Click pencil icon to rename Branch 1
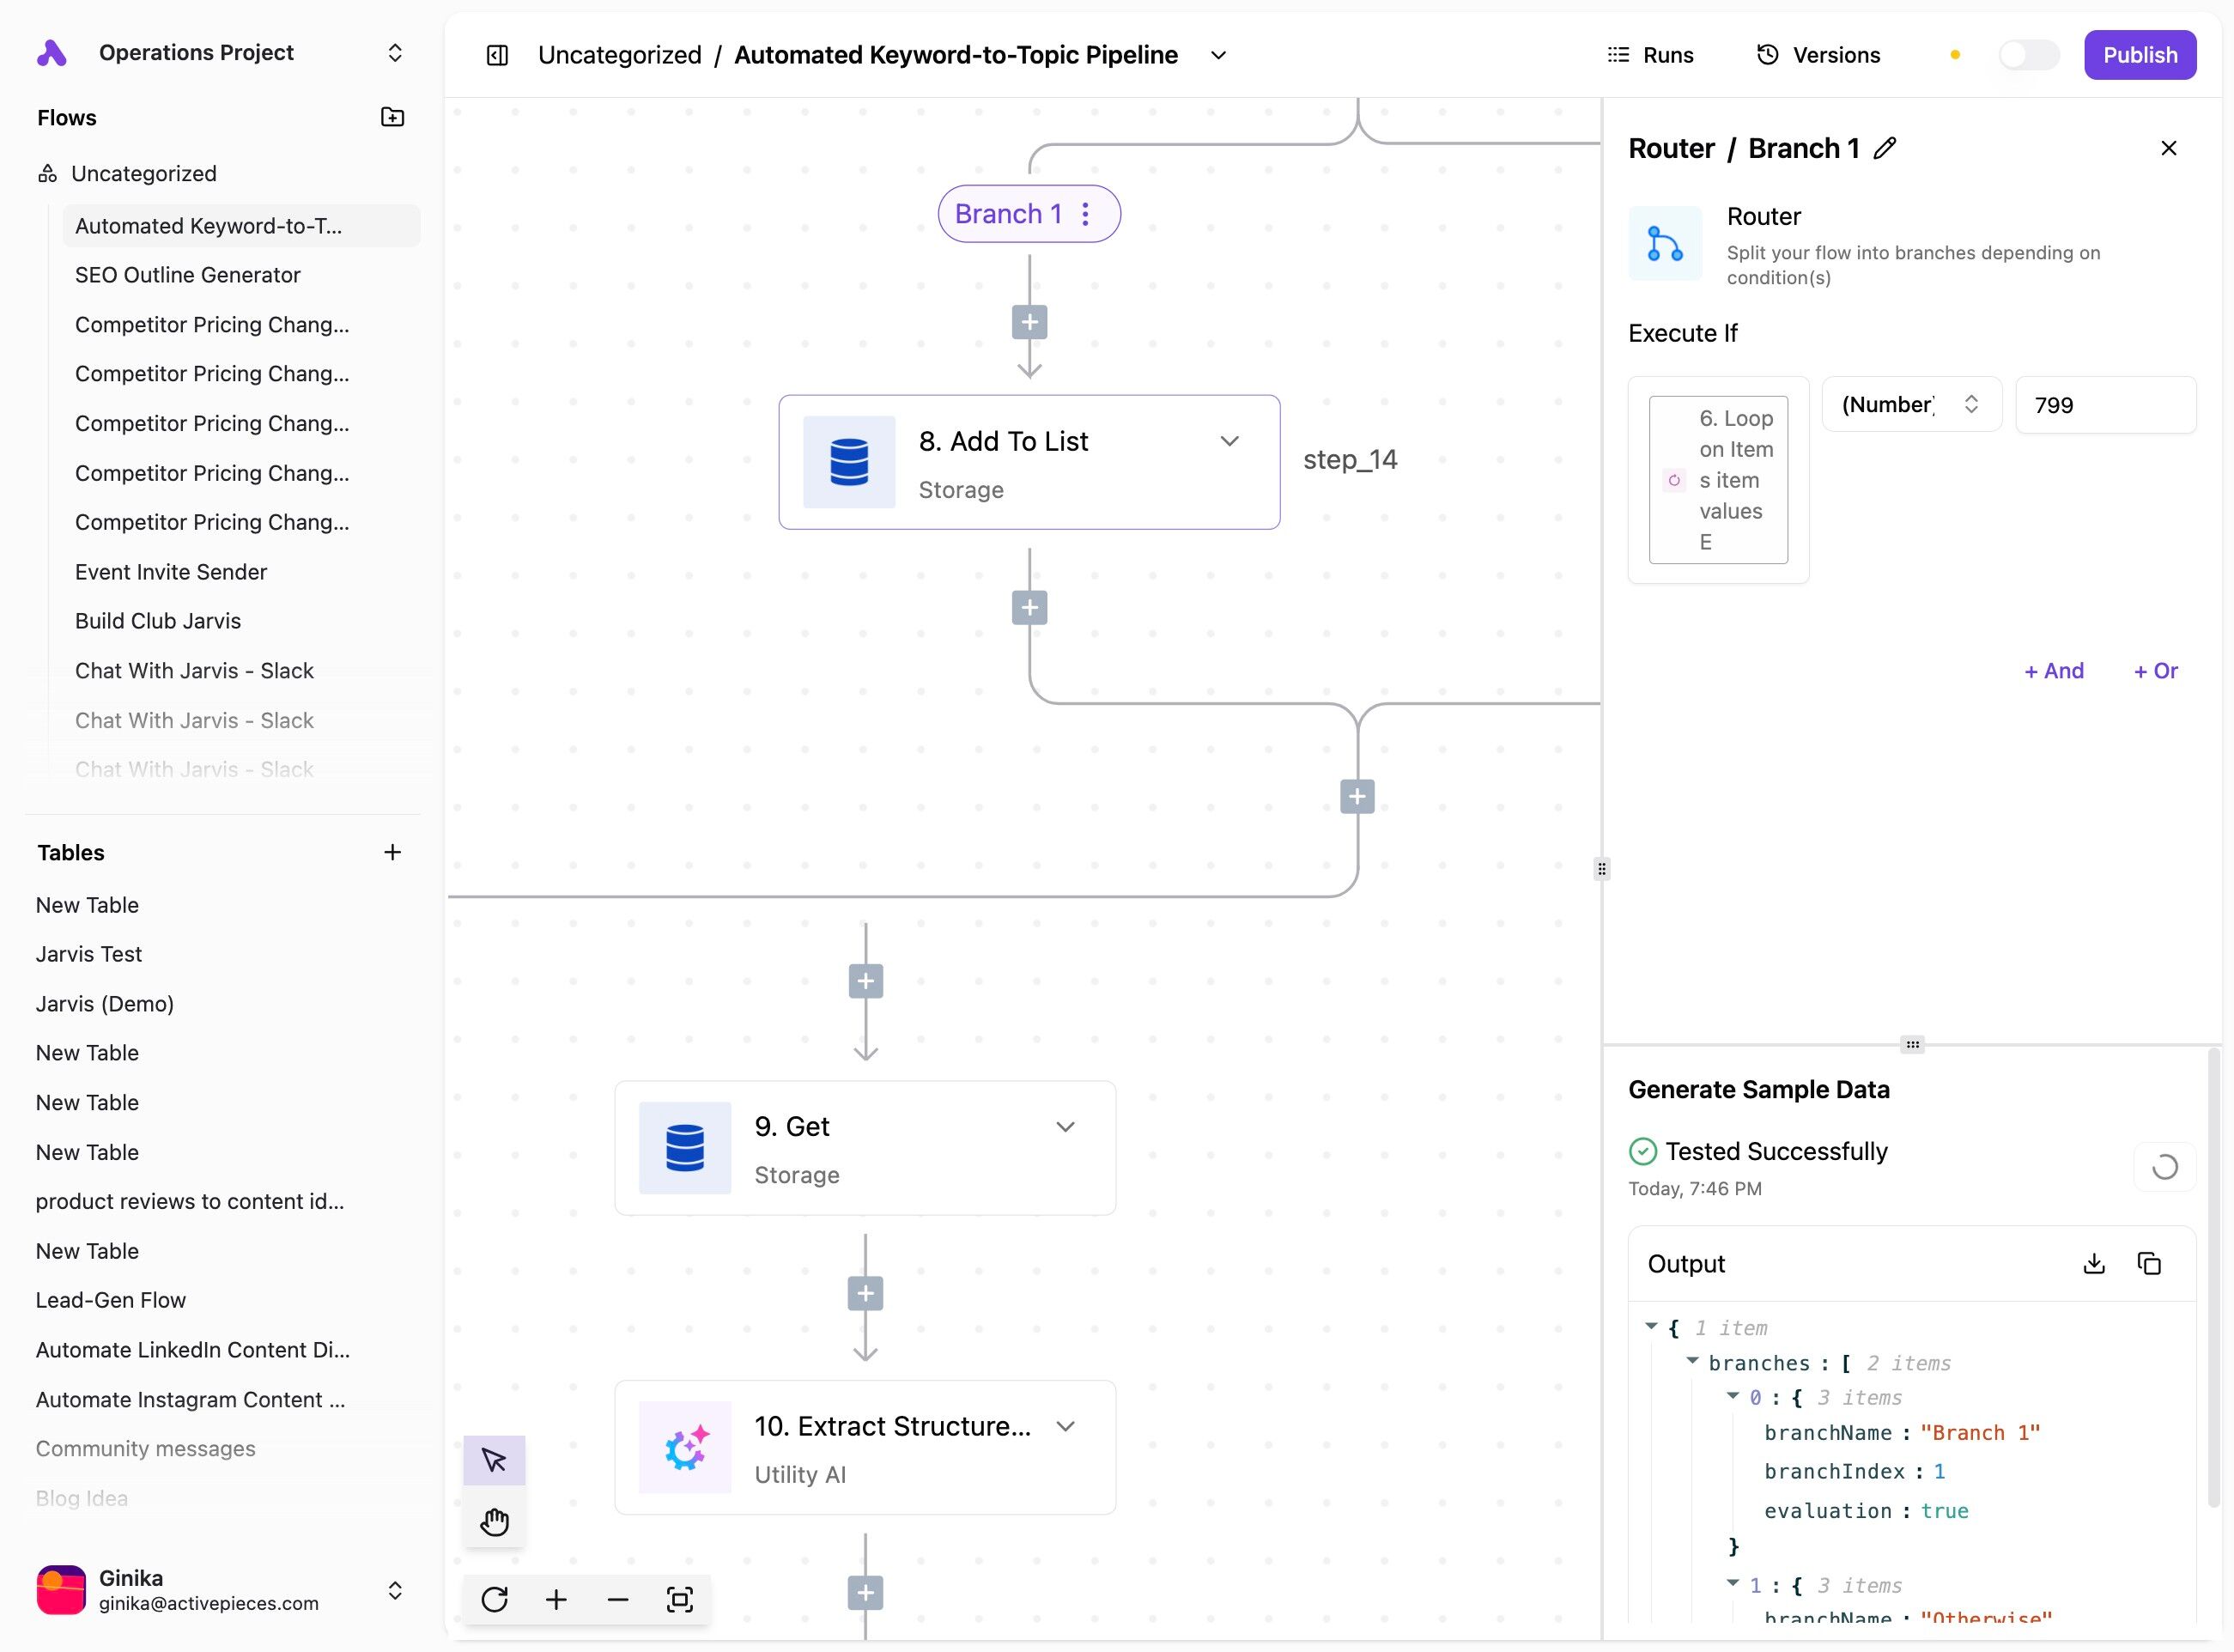 tap(1885, 148)
